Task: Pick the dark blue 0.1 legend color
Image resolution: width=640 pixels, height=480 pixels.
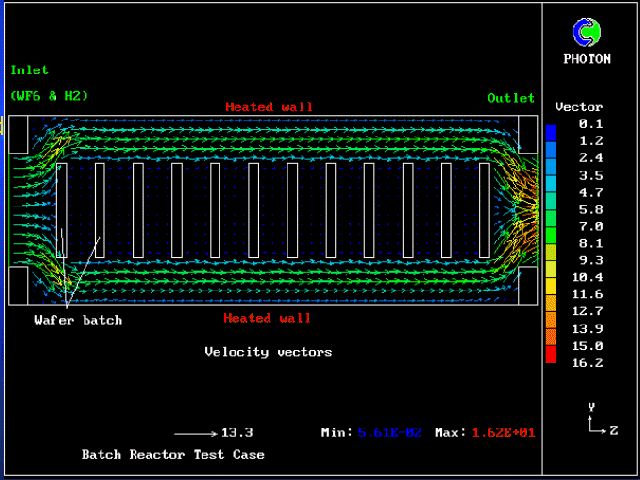Action: tap(550, 131)
